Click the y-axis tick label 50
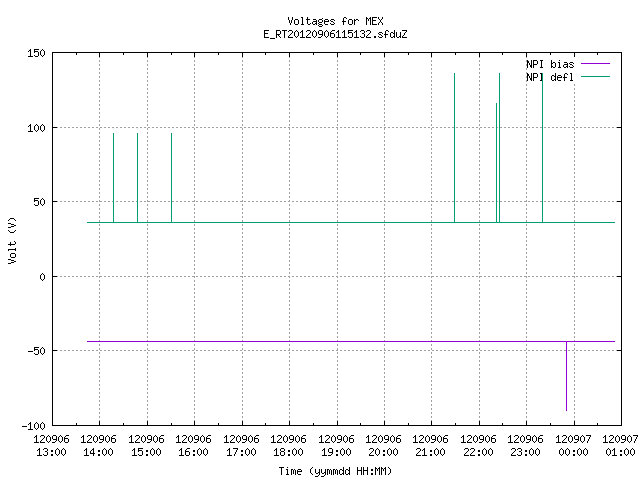Screen dimensions: 640x480 coord(39,202)
